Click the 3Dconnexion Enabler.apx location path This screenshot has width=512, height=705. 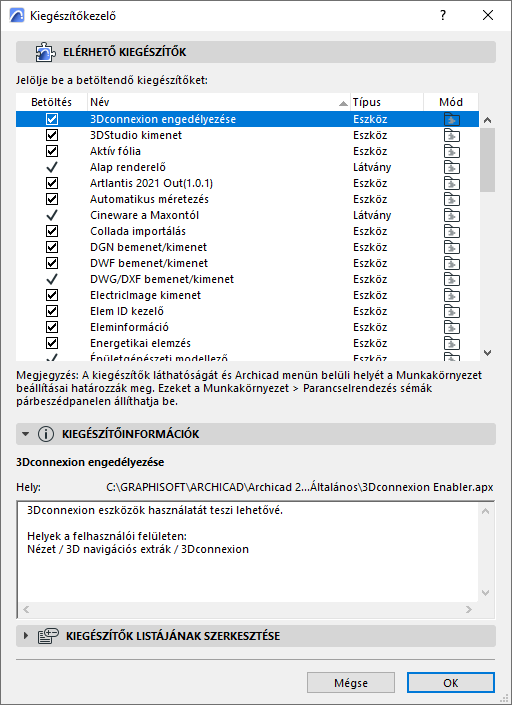coord(300,487)
